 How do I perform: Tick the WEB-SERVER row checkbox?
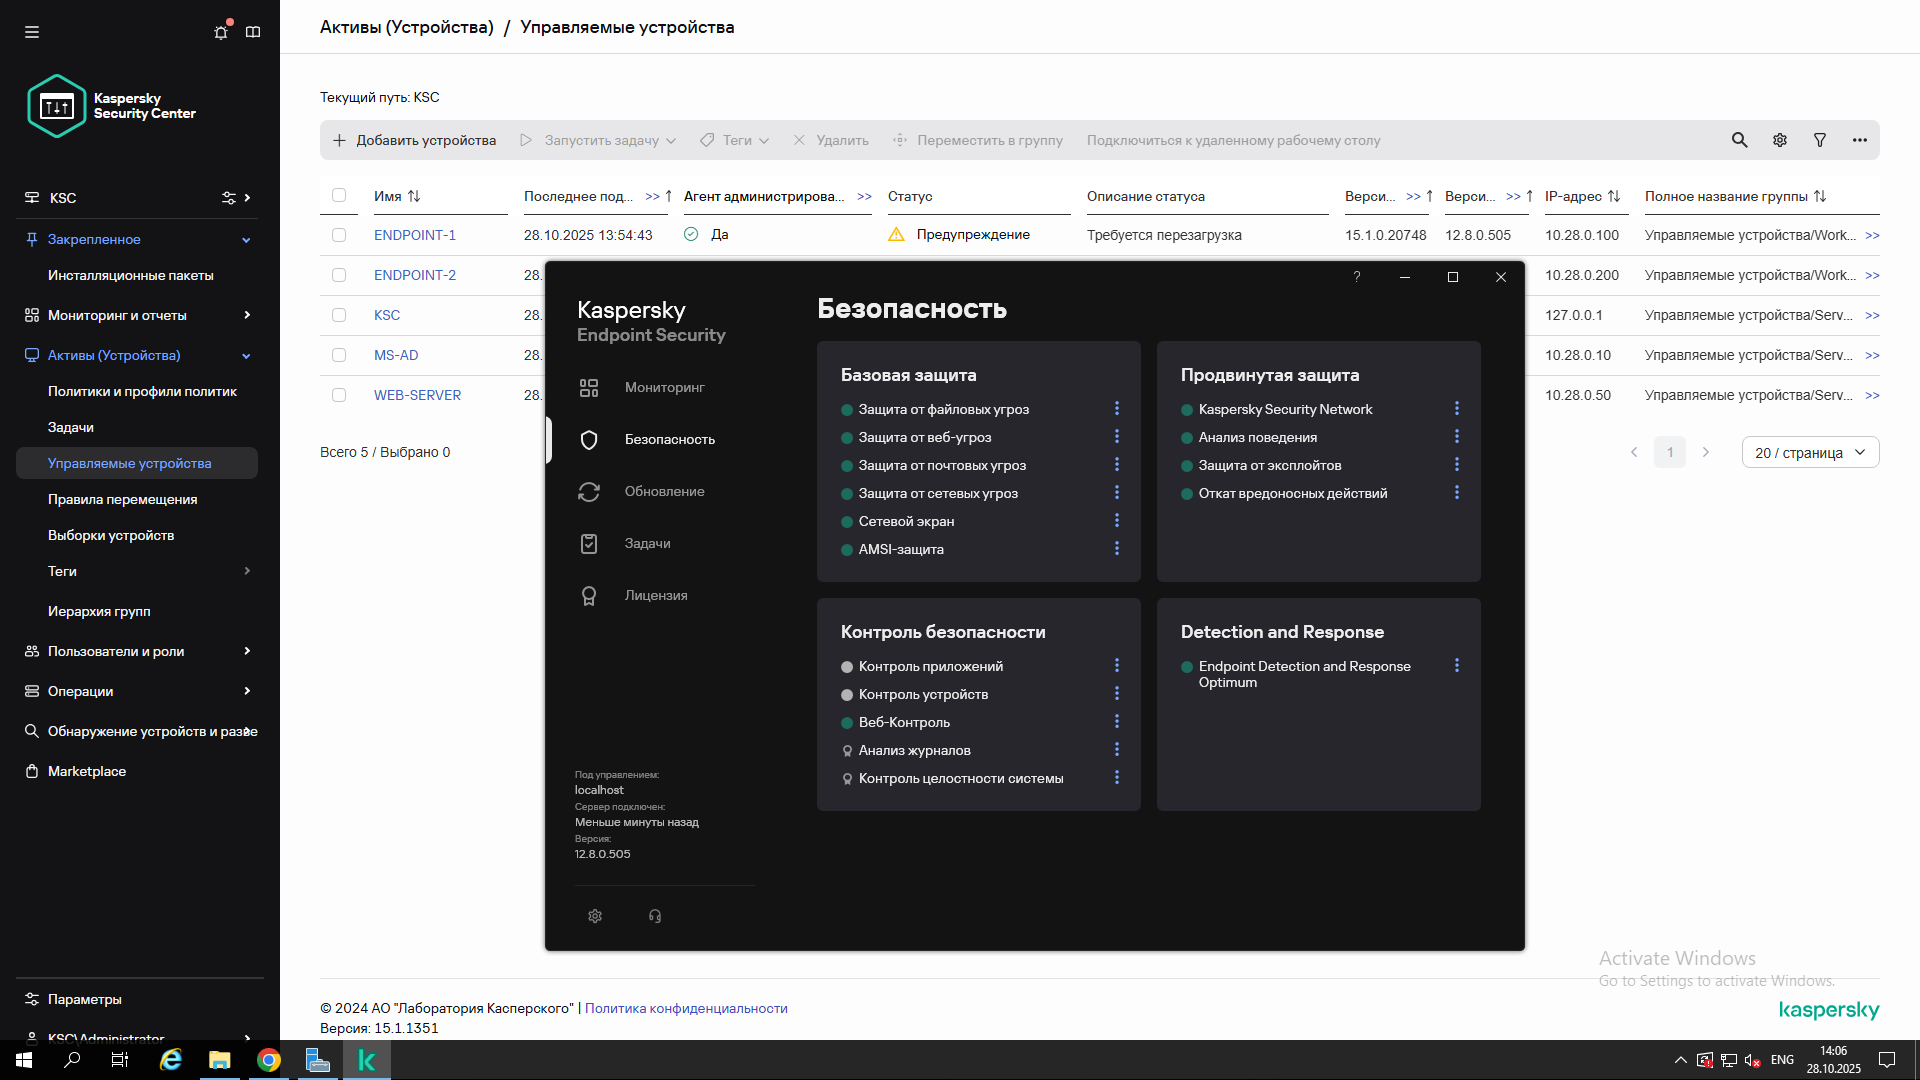pyautogui.click(x=339, y=395)
